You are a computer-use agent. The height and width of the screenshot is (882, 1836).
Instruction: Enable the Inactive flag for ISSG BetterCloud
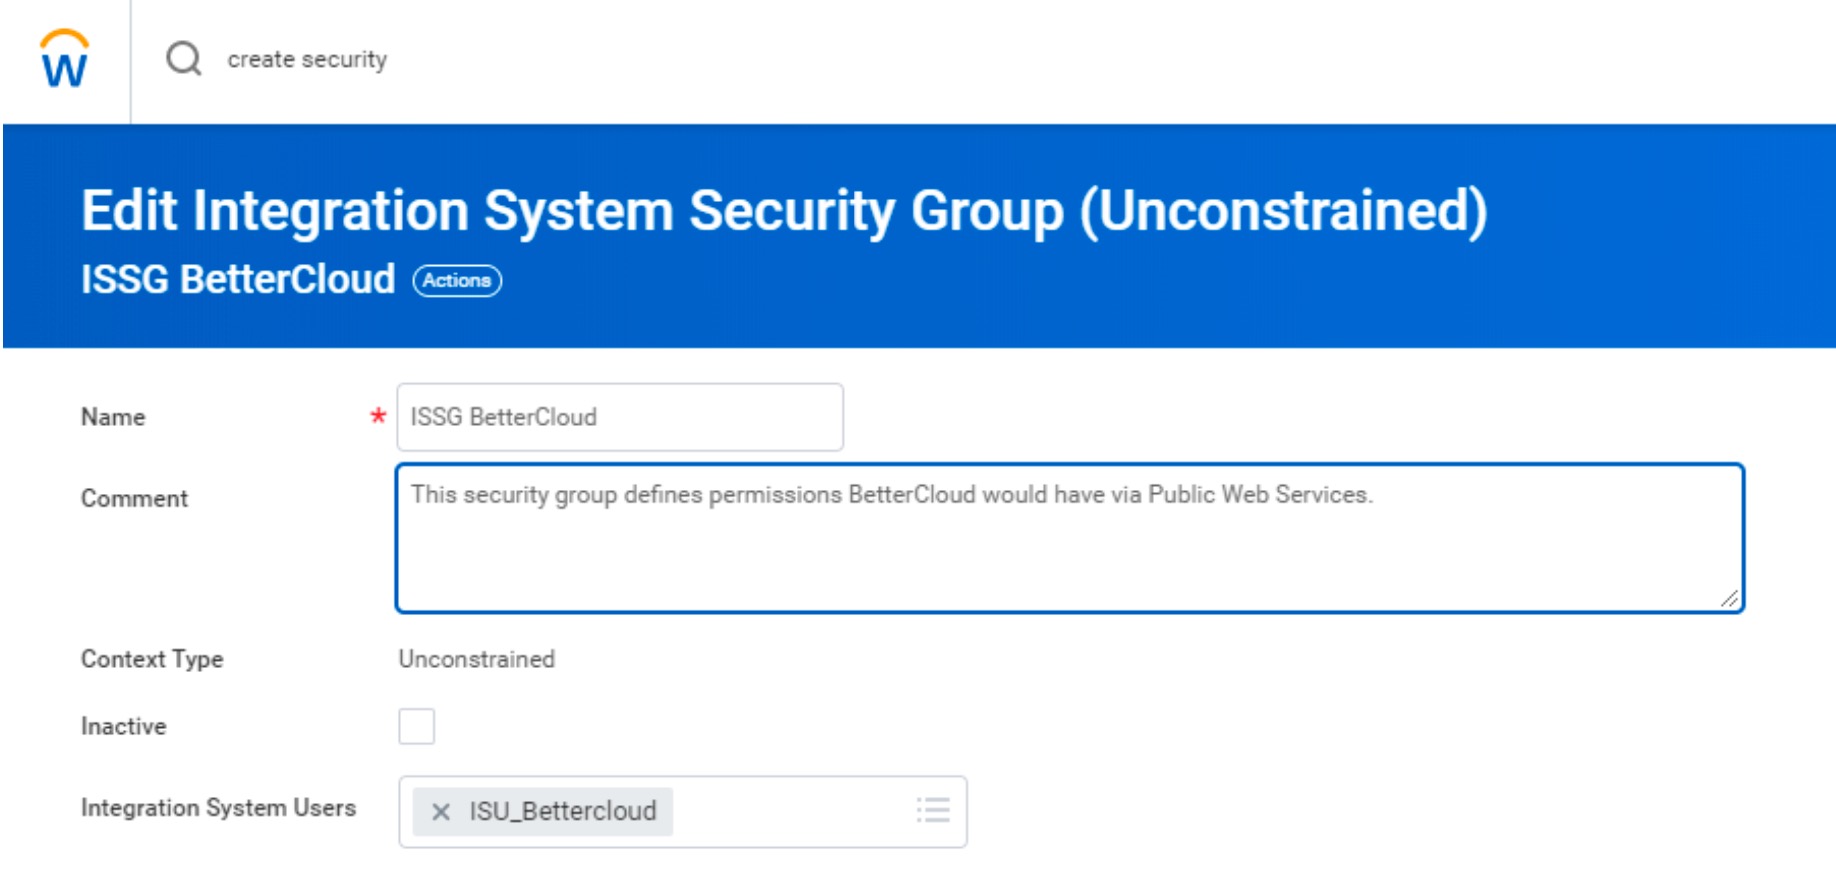point(416,727)
